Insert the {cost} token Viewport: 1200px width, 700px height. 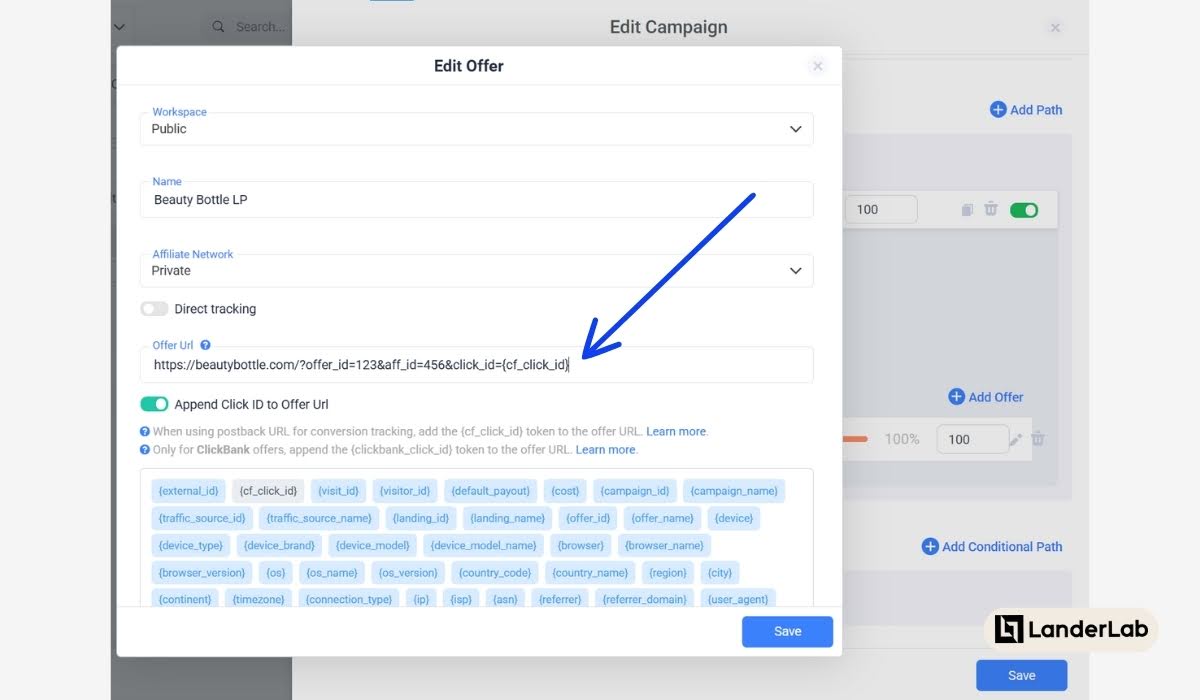565,491
